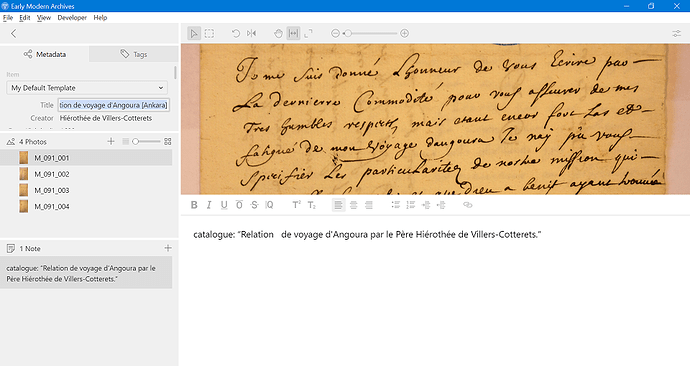Open the My Default Template dropdown

88,88
